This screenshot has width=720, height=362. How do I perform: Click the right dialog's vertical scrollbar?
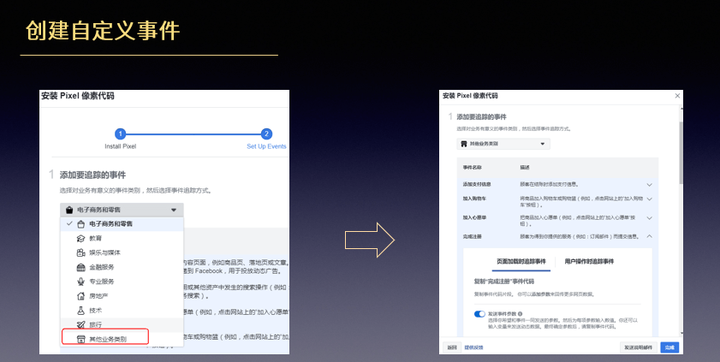pos(681,153)
